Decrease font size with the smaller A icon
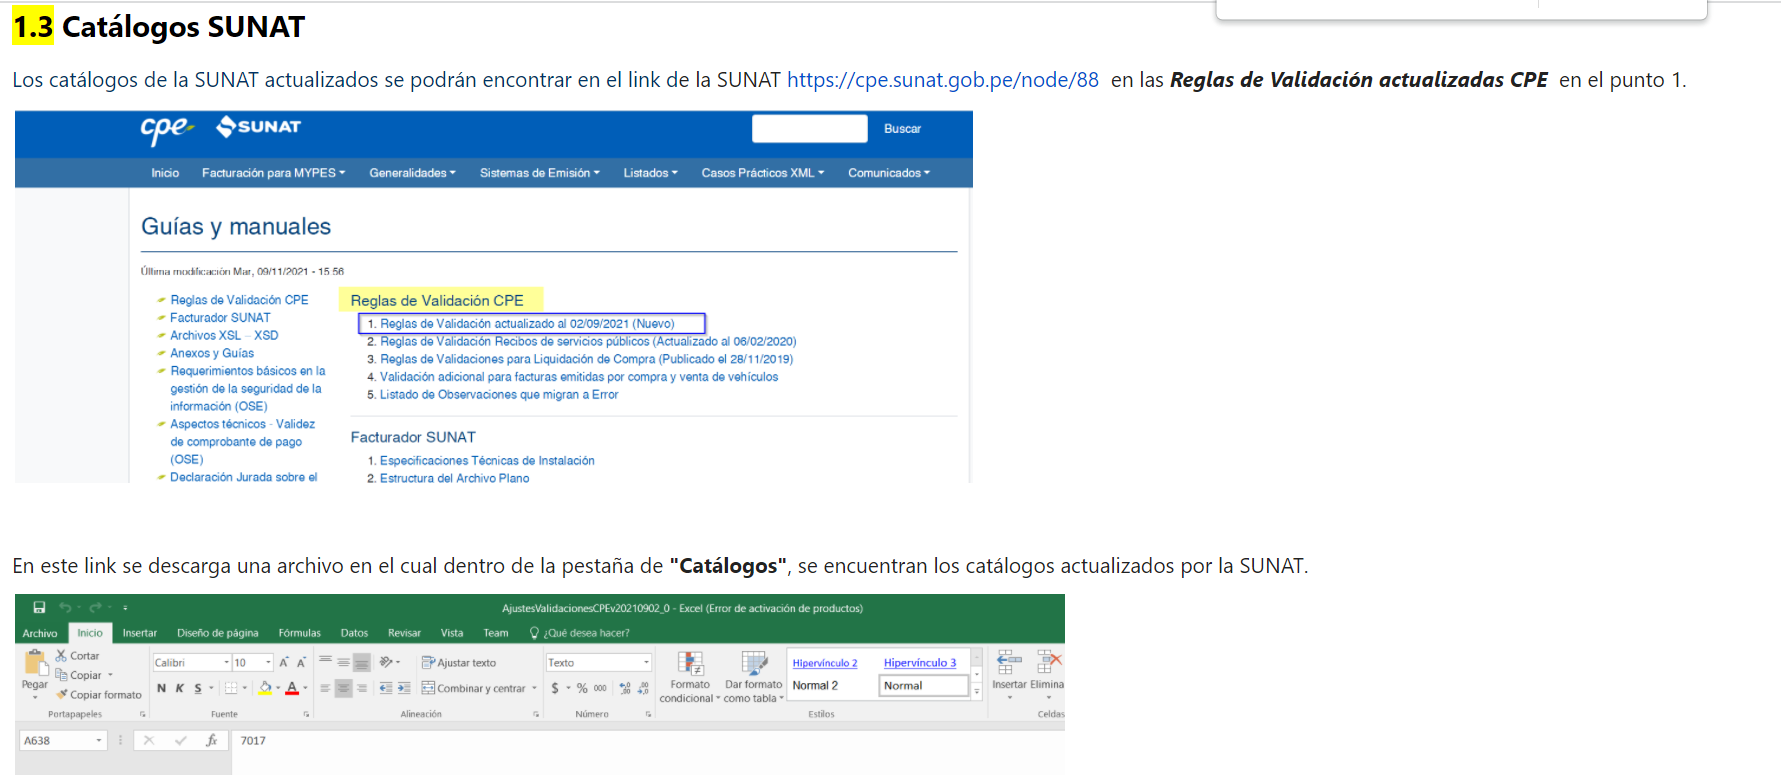The image size is (1781, 775). pyautogui.click(x=301, y=662)
